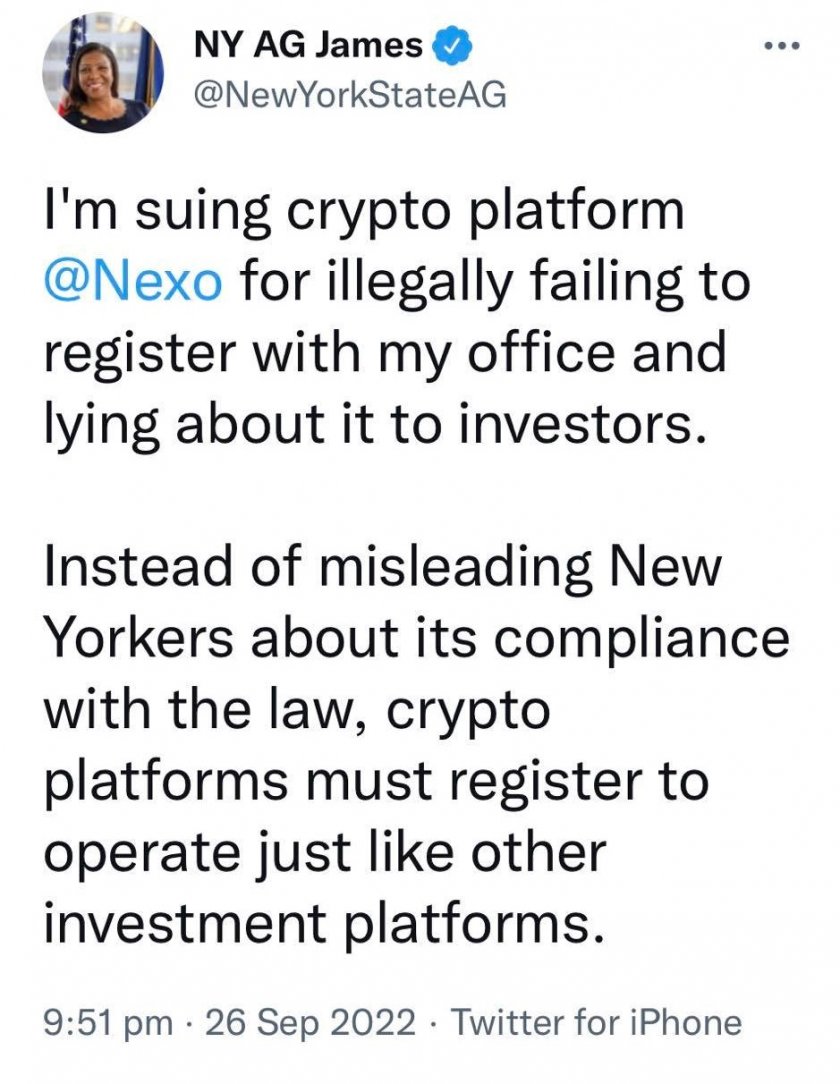Click the line "platforms must register to"
Viewport: 840px width, 1084px height.
coord(376,783)
